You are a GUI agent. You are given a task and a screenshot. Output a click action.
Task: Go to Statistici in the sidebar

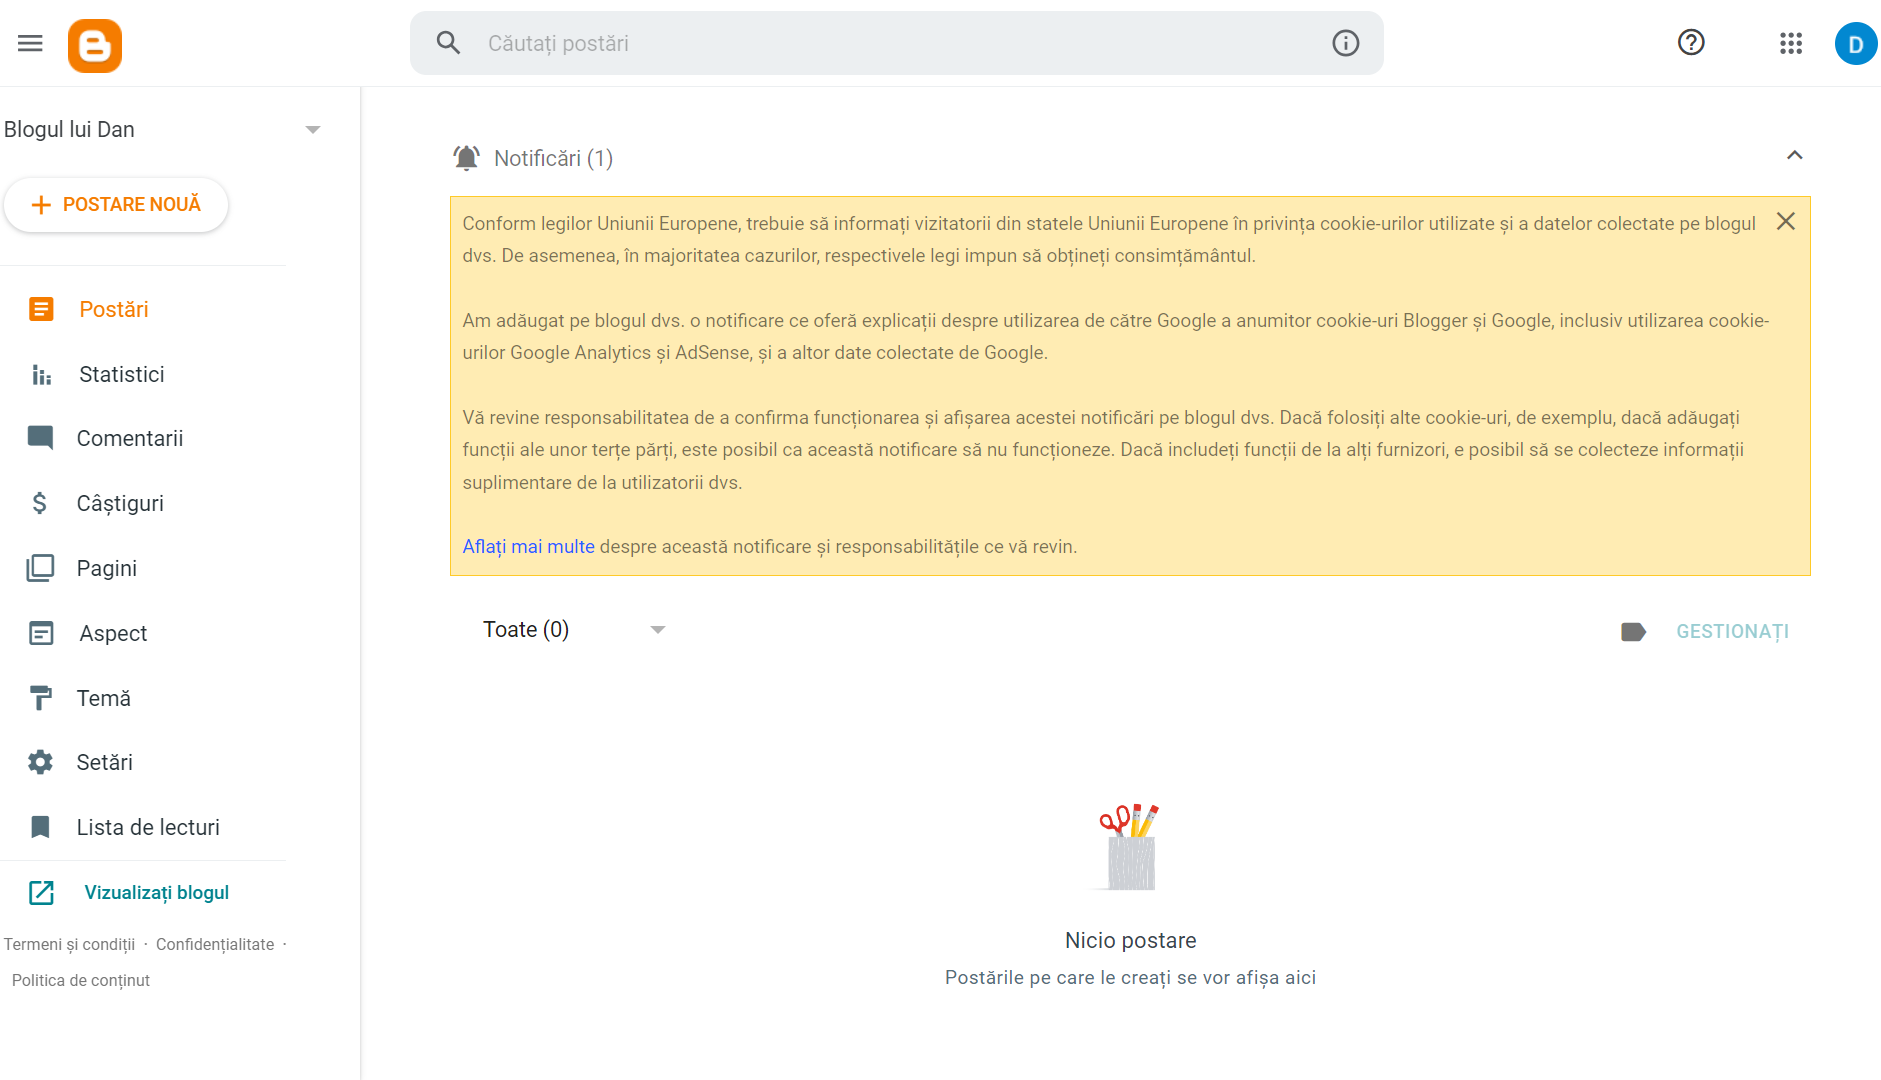pyautogui.click(x=121, y=374)
